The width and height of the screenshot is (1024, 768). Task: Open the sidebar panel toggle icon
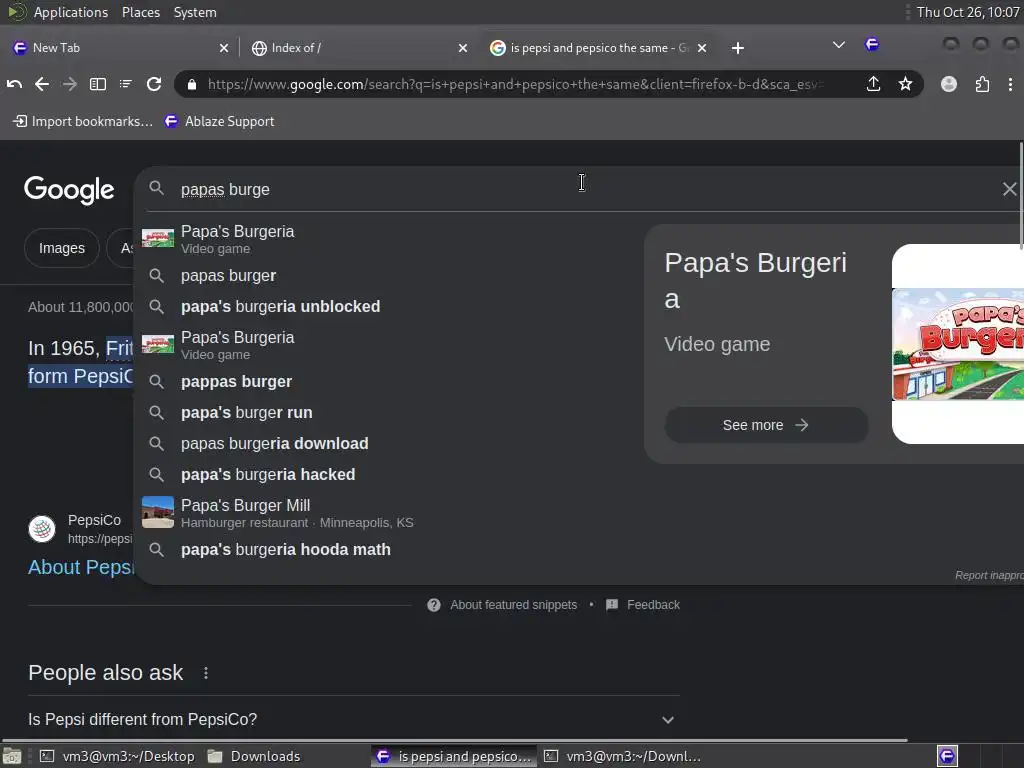tap(98, 84)
